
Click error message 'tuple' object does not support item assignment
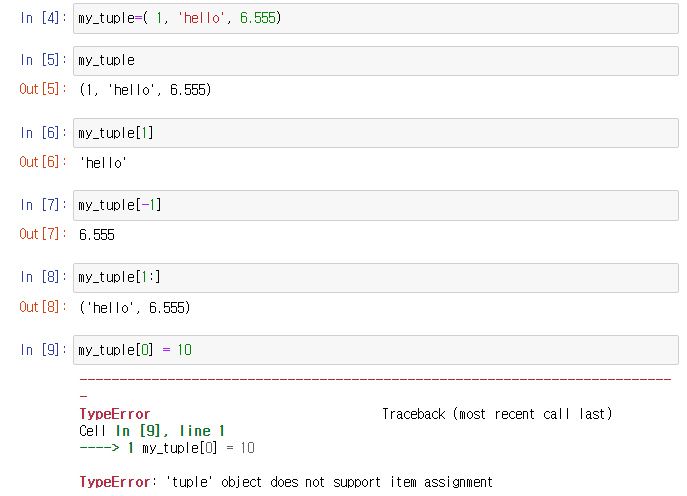(x=329, y=482)
